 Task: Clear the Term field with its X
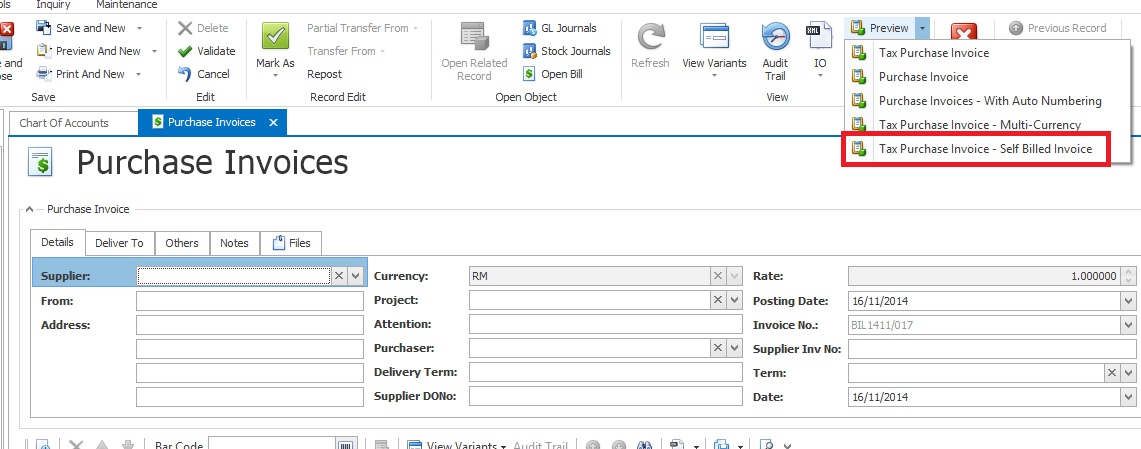1111,373
